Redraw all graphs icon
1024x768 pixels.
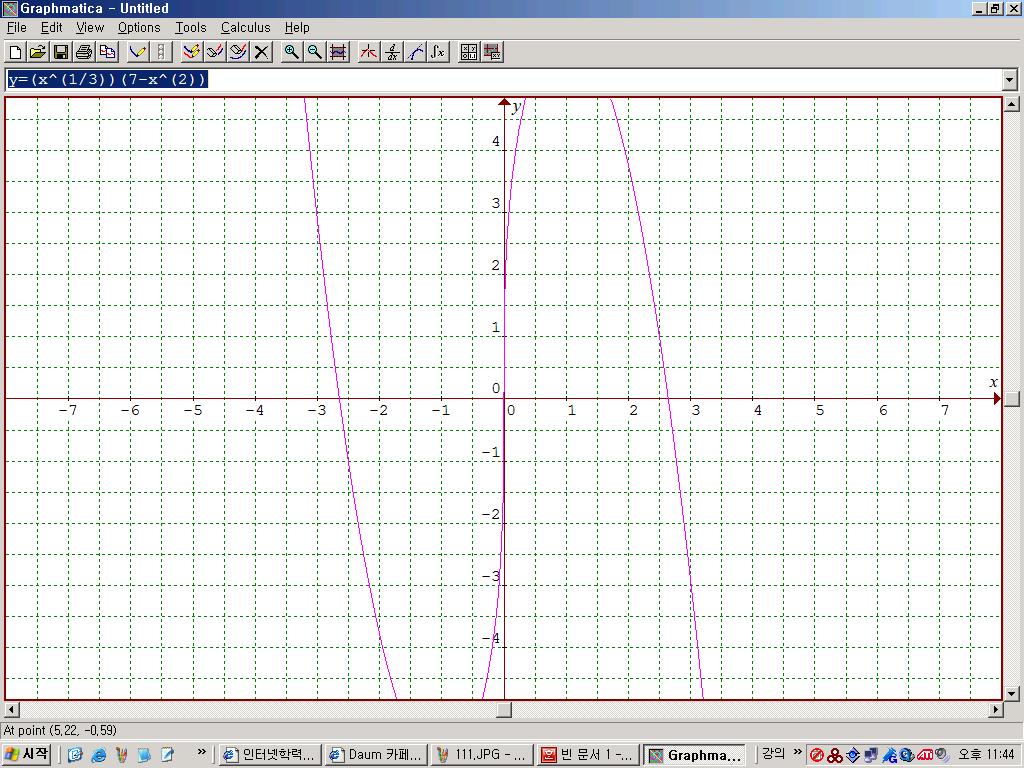pyautogui.click(x=191, y=52)
